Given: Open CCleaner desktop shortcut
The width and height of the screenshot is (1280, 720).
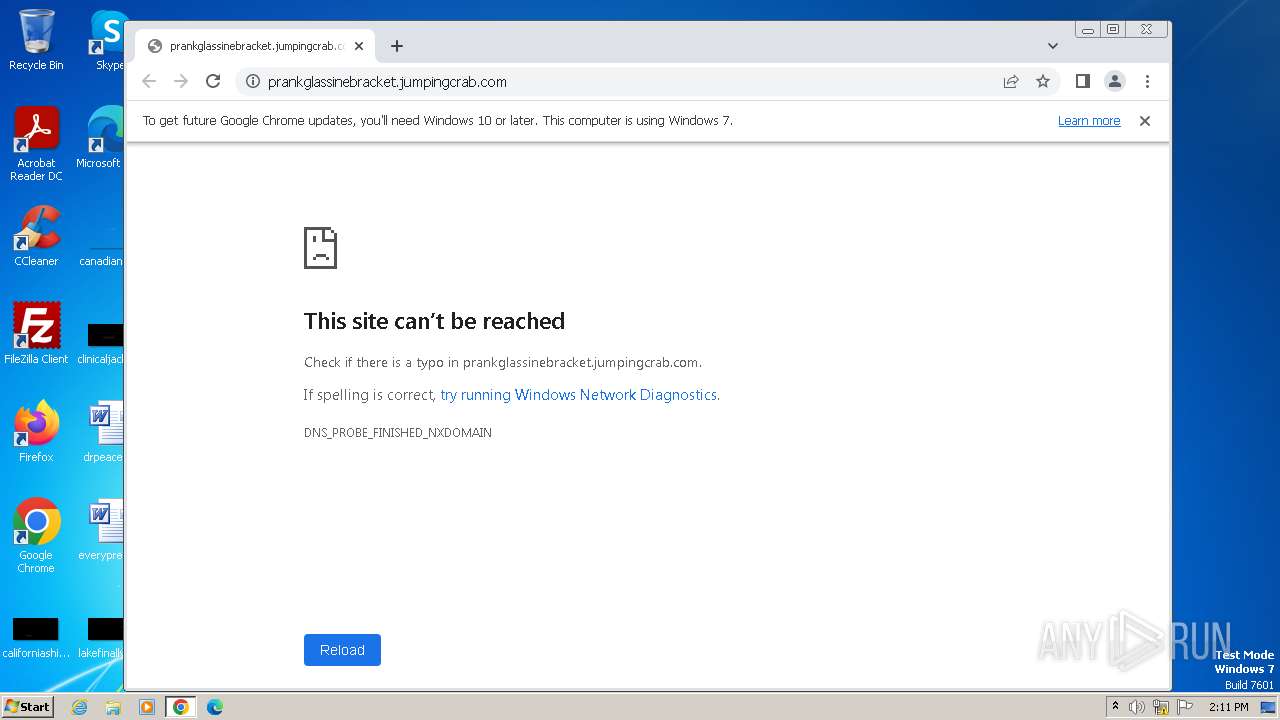Looking at the screenshot, I should click(x=36, y=236).
